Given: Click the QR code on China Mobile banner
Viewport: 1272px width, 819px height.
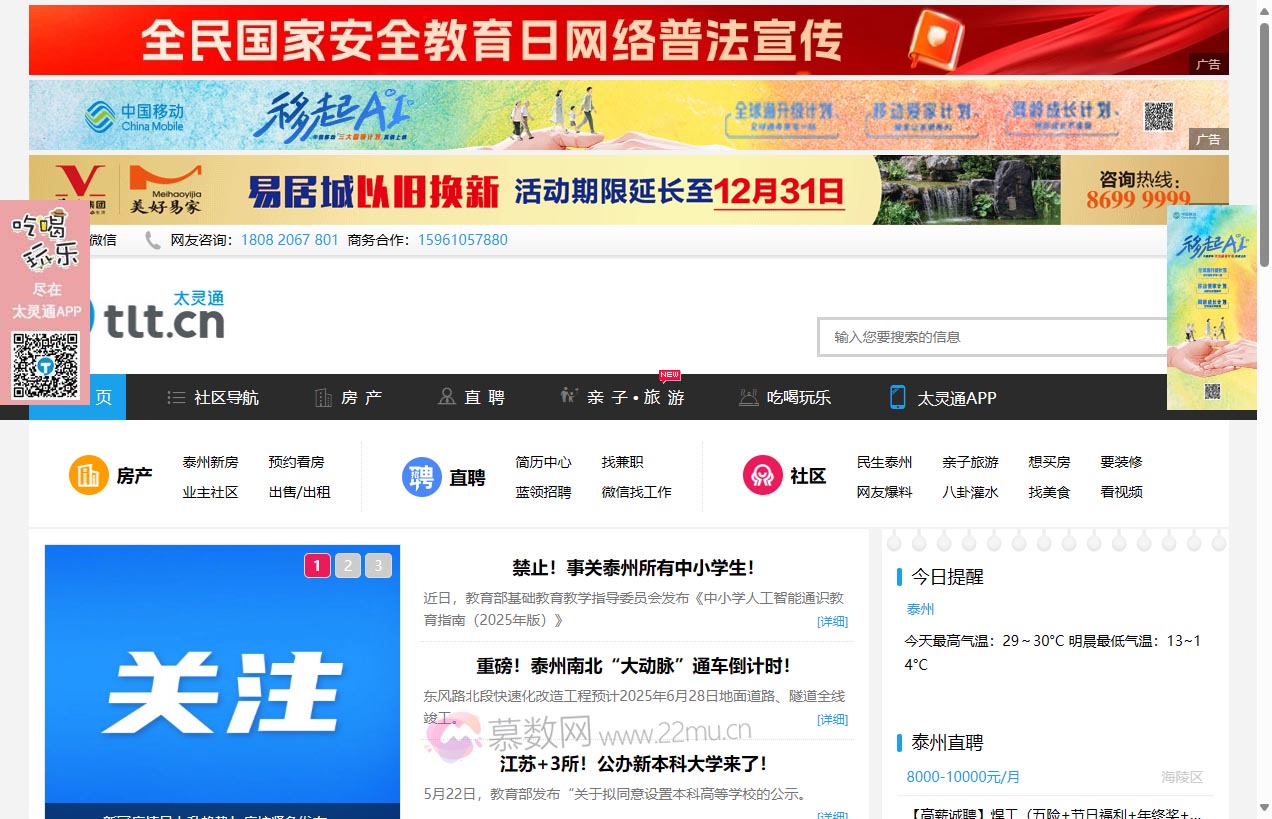Looking at the screenshot, I should tap(1158, 116).
